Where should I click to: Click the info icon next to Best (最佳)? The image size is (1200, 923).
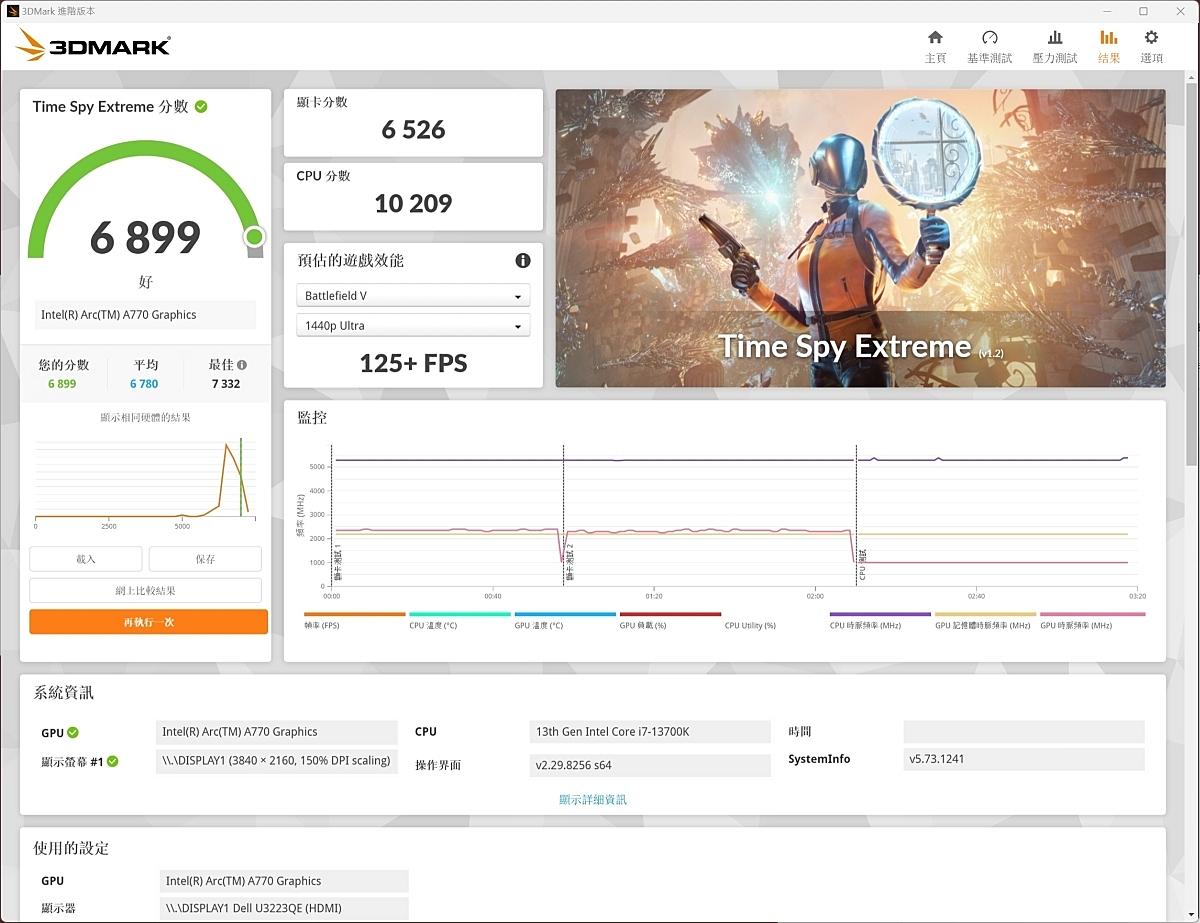[242, 365]
